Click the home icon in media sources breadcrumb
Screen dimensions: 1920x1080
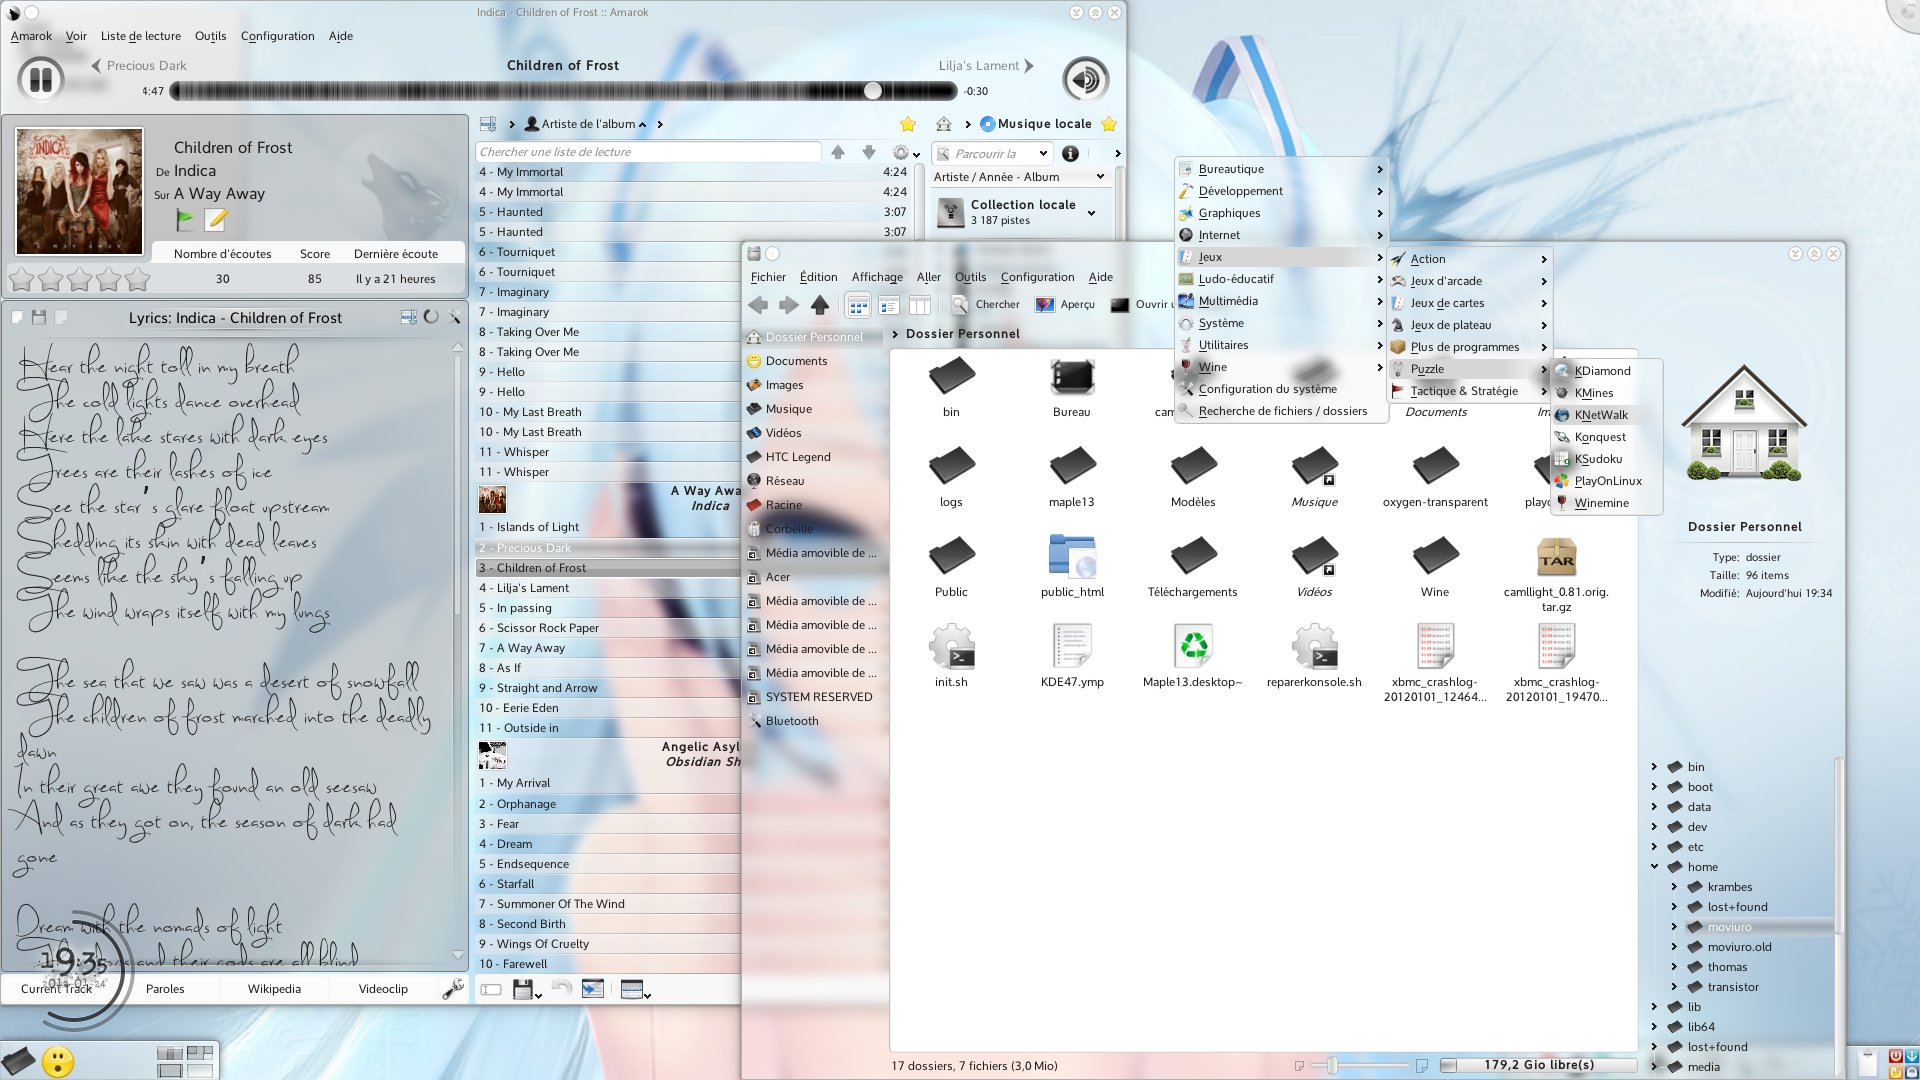[943, 124]
